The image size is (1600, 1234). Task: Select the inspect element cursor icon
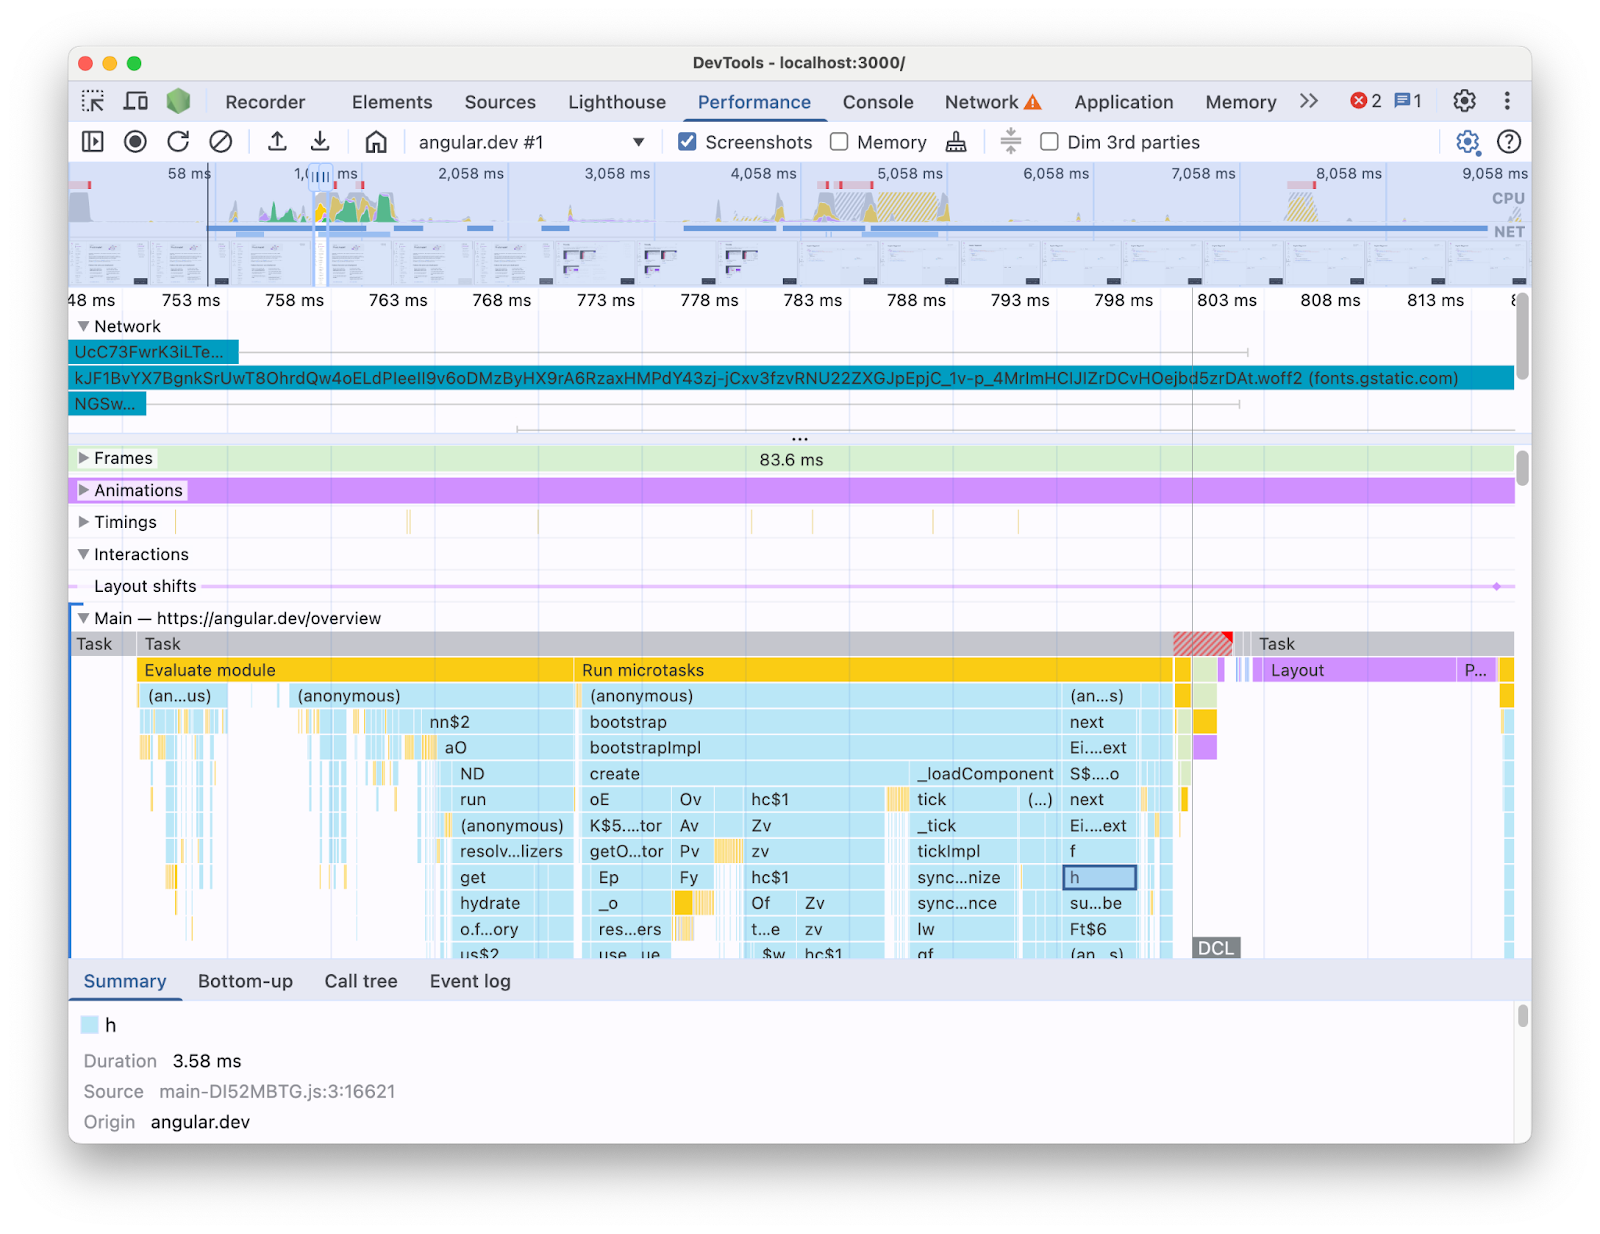point(92,101)
